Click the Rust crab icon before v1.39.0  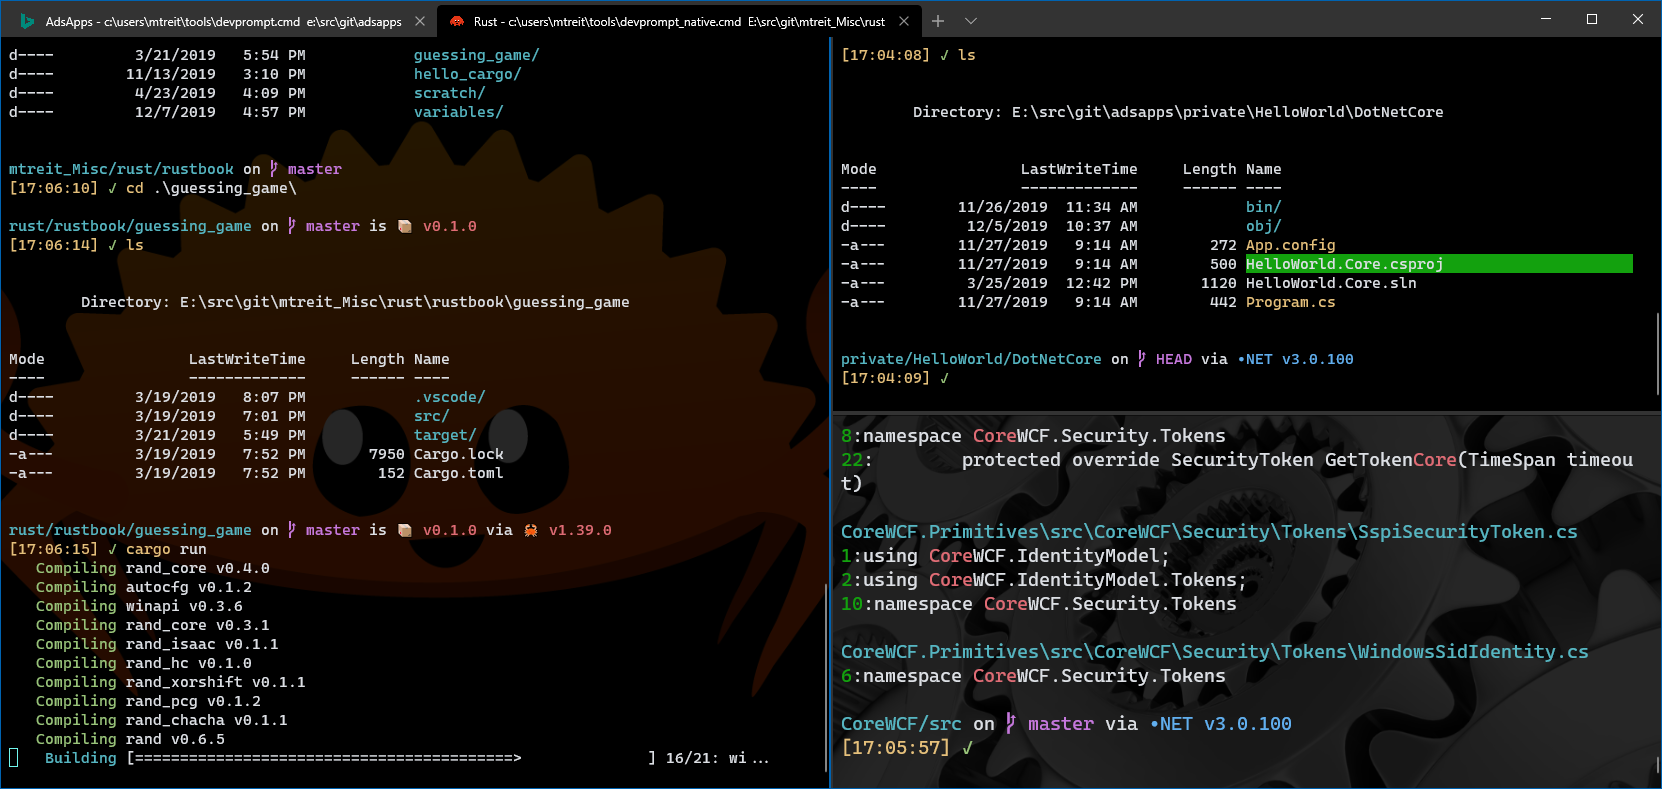pyautogui.click(x=531, y=530)
